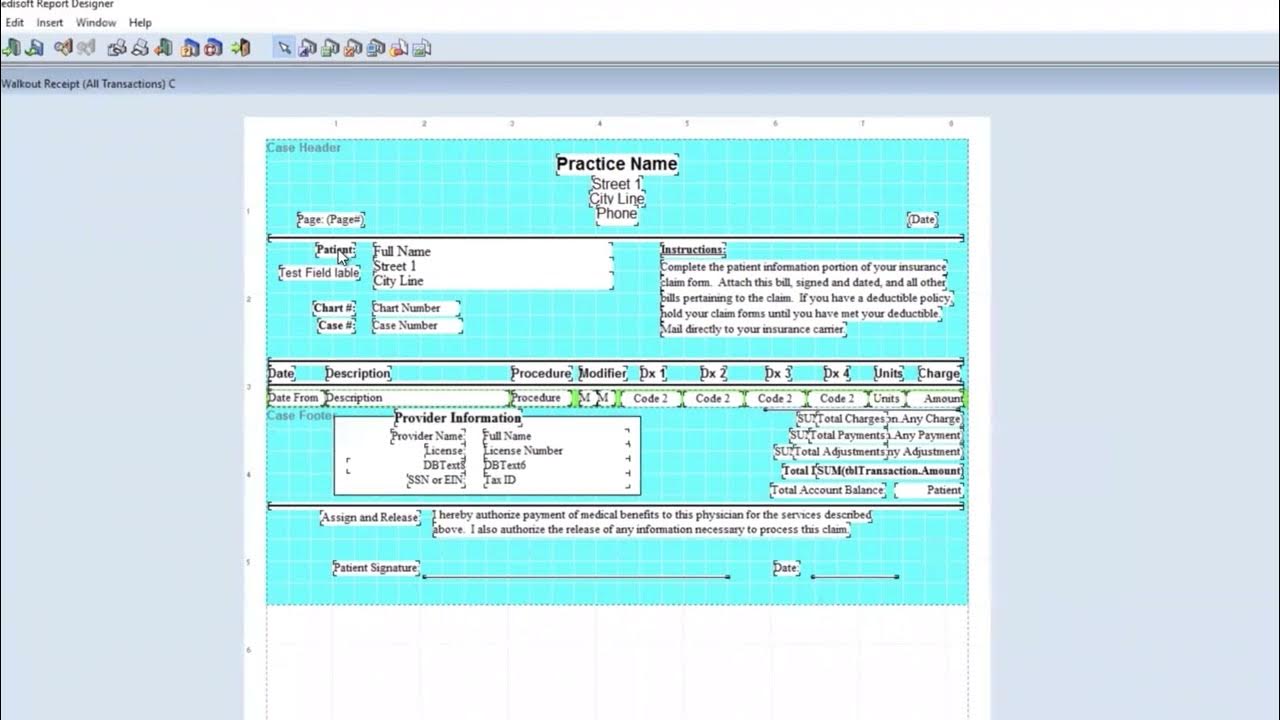The image size is (1280, 720).
Task: Select the Modifier column header
Action: (602, 373)
